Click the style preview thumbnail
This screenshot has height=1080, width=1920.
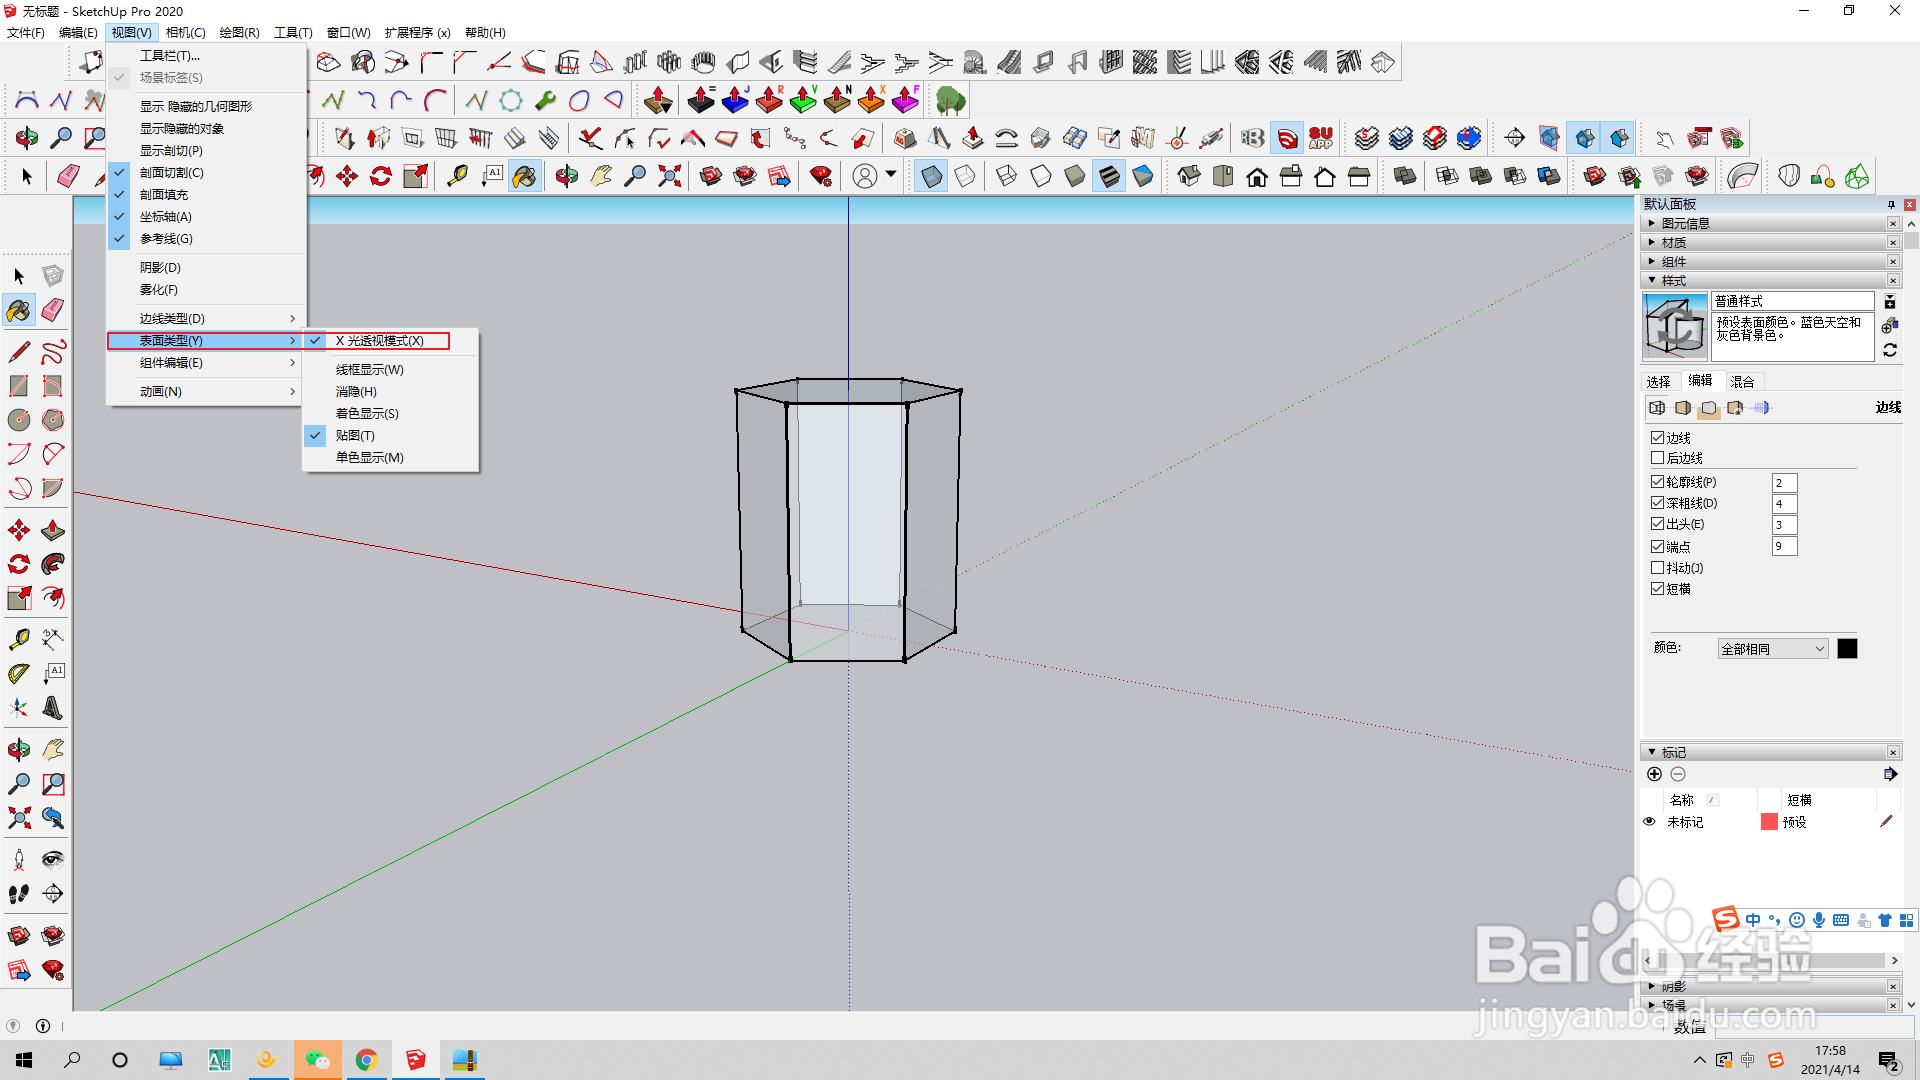pos(1675,326)
